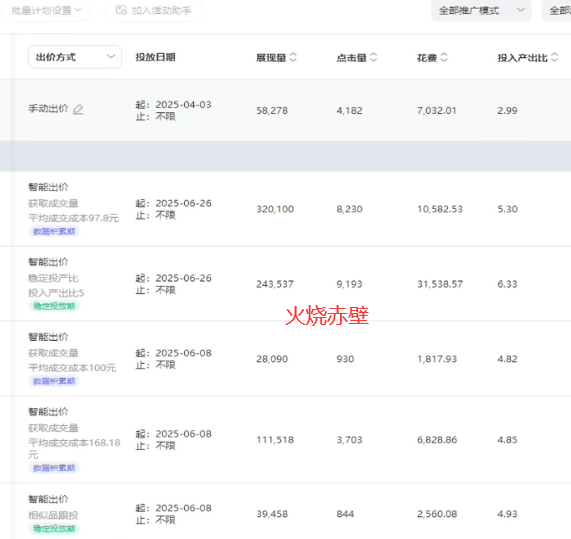The image size is (571, 539).
Task: Click impressions value 243,537
Action: pyautogui.click(x=275, y=284)
